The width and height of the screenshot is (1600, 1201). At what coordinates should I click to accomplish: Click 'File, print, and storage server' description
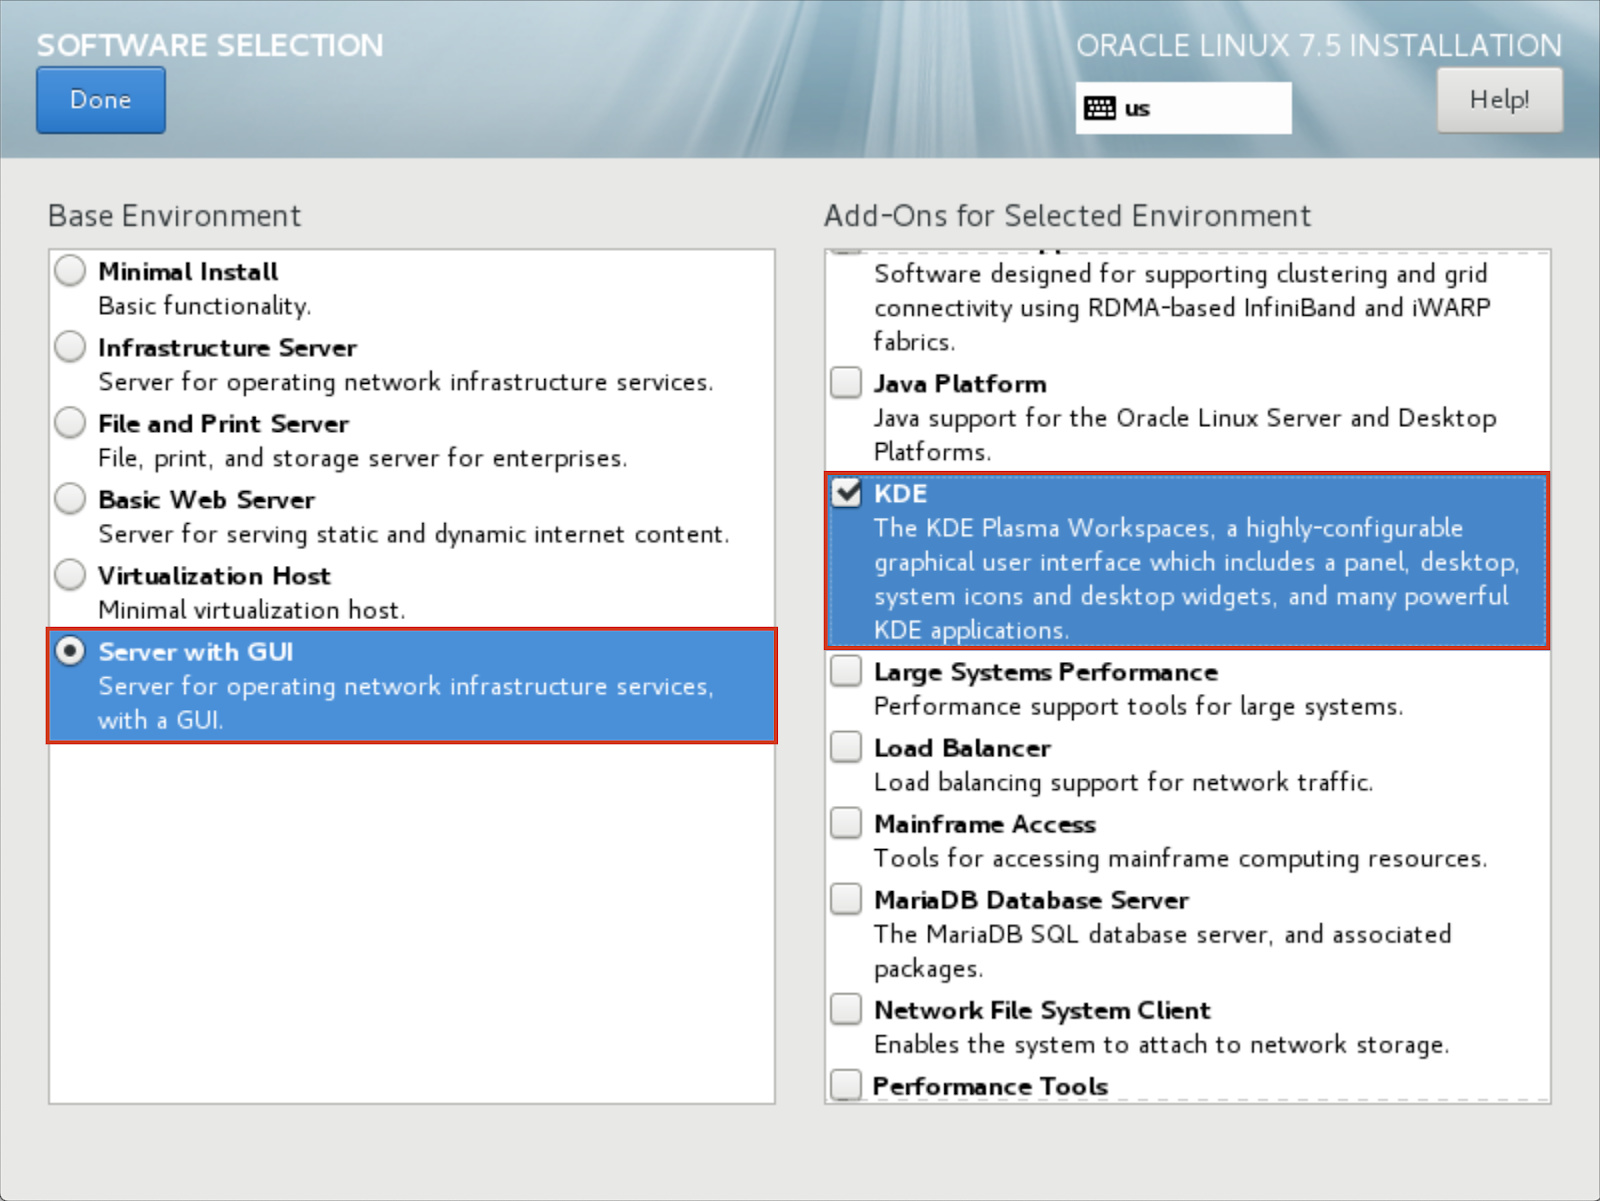(362, 458)
